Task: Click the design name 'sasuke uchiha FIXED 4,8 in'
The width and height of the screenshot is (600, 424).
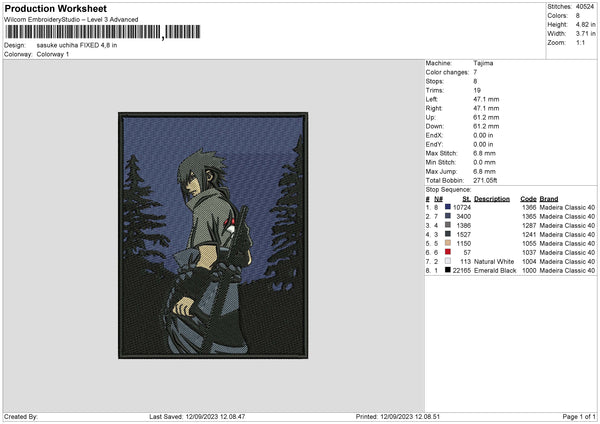Action: pos(77,45)
